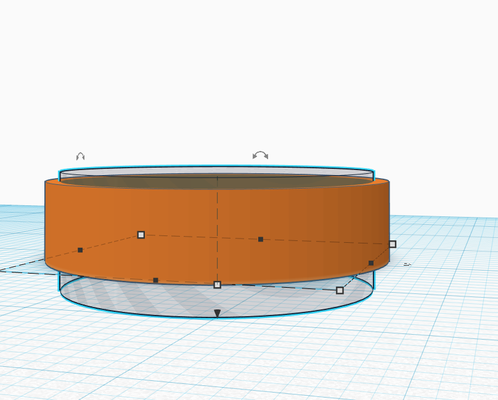Image resolution: width=498 pixels, height=400 pixels.
Task: Click the black midpoint handle near the ring's left edge
Action: click(80, 250)
